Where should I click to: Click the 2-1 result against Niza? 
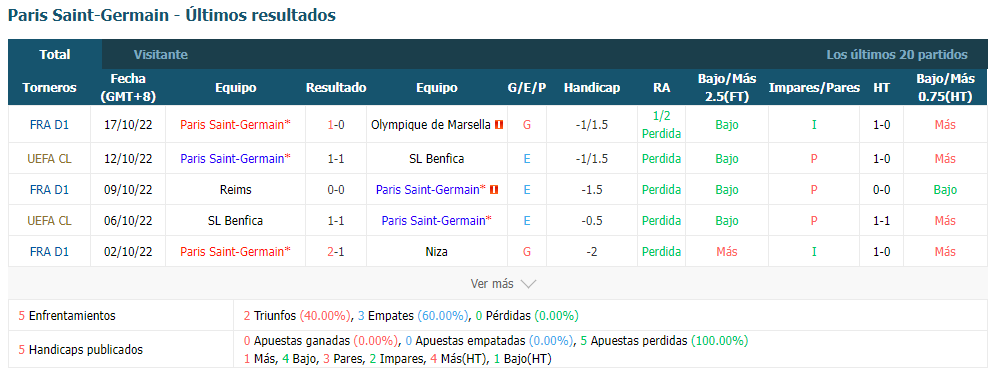[336, 251]
